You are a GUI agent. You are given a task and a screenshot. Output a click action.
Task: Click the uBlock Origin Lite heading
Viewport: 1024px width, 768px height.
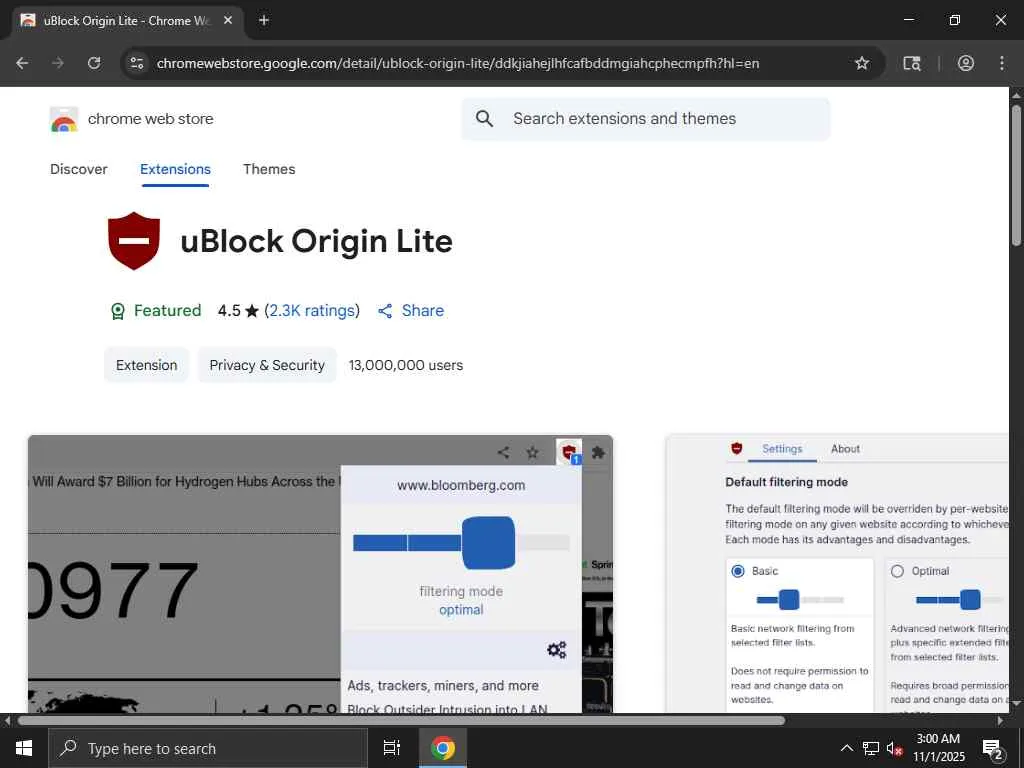click(x=316, y=241)
